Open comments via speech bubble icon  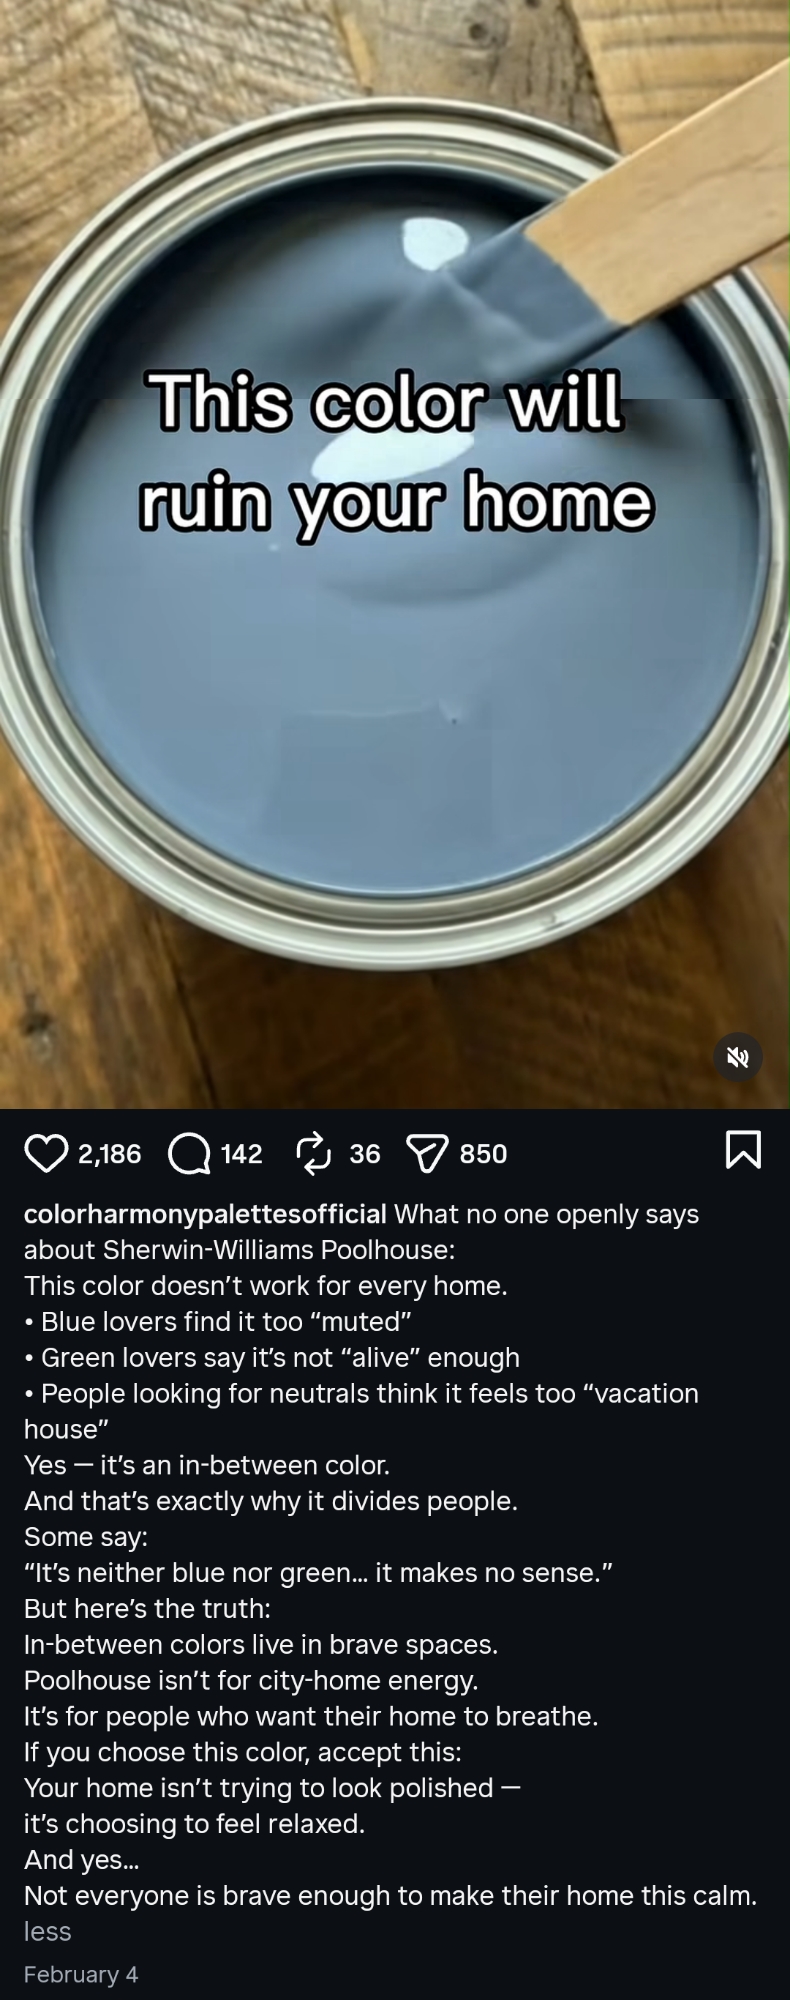[189, 1153]
